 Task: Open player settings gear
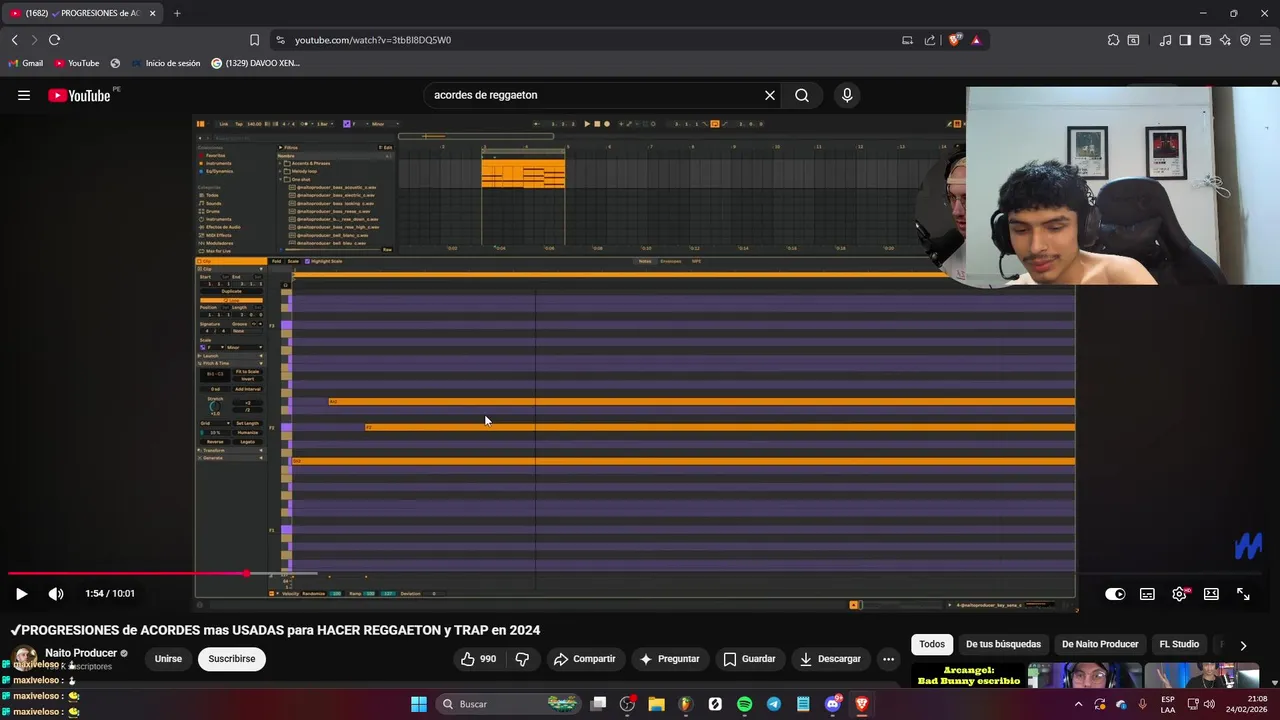[x=1179, y=593]
